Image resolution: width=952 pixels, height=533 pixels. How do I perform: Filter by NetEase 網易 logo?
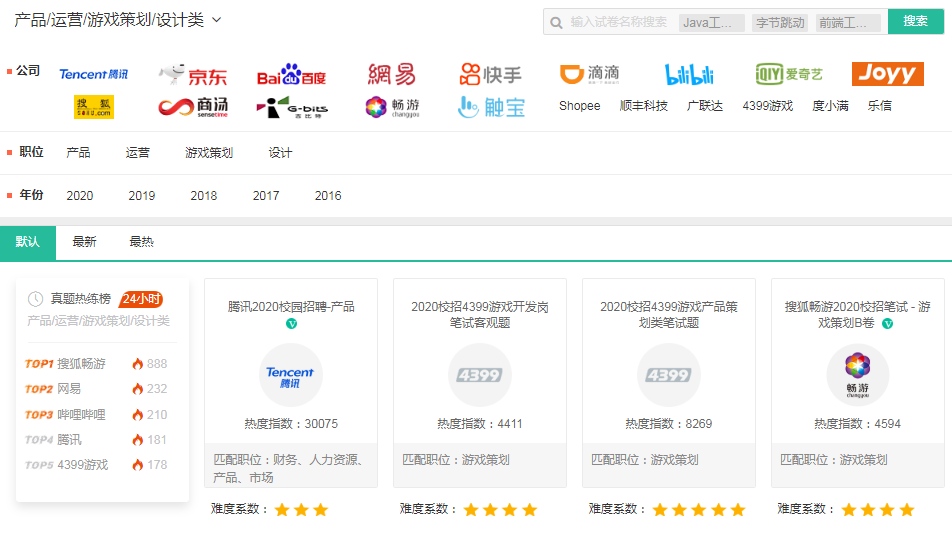pyautogui.click(x=392, y=74)
